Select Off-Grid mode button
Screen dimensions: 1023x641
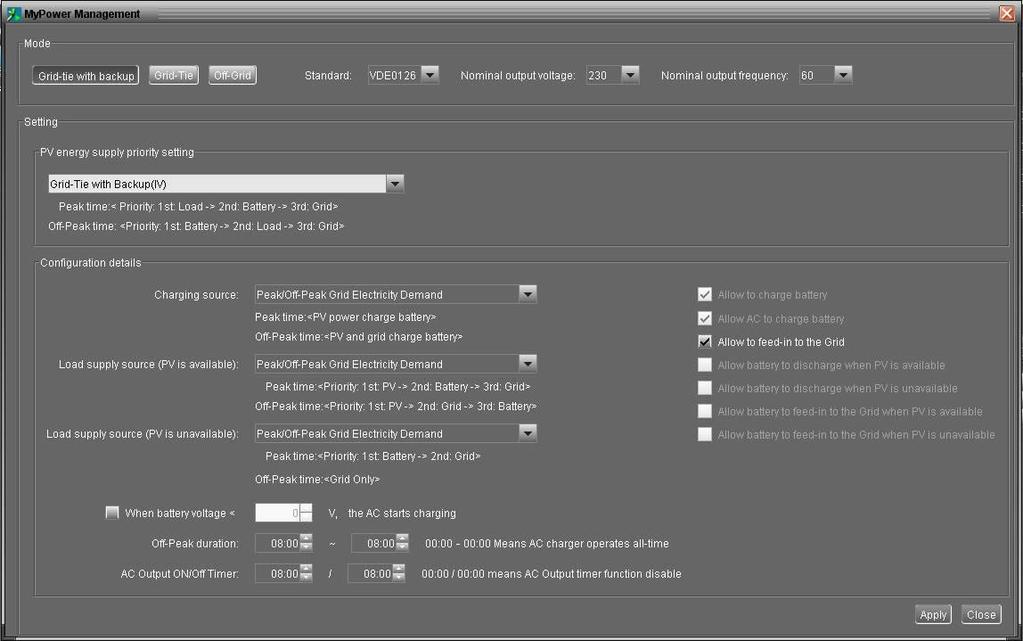point(232,75)
